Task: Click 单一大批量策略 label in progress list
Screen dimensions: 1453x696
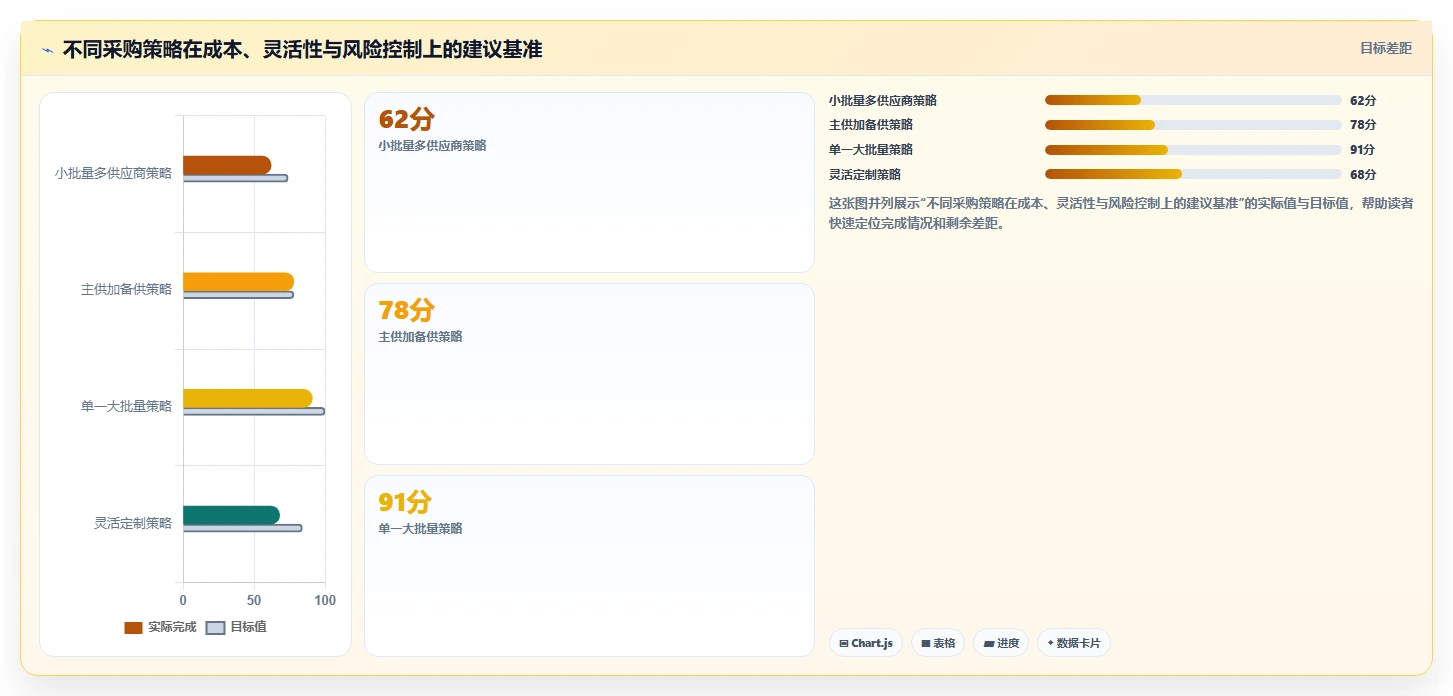Action: (x=871, y=150)
